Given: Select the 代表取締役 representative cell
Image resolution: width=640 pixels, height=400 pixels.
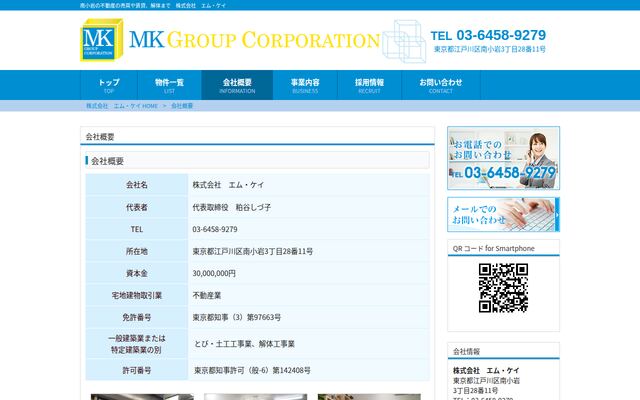Looking at the screenshot, I should 309,207.
